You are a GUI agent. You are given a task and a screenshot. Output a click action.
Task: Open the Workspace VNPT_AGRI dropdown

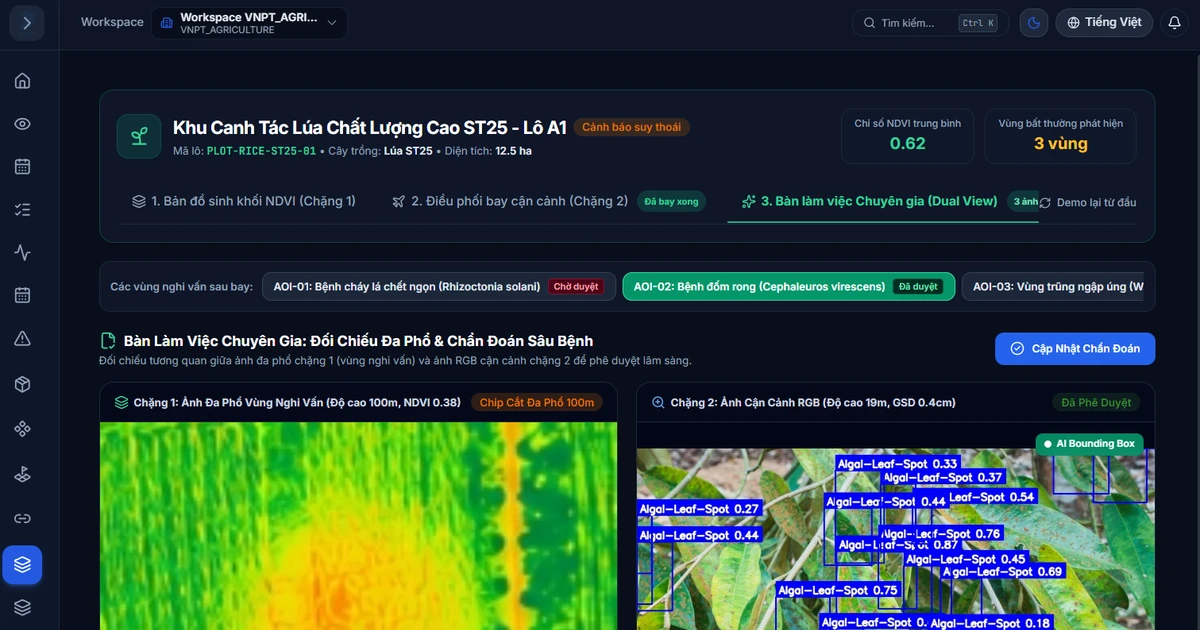[x=250, y=23]
